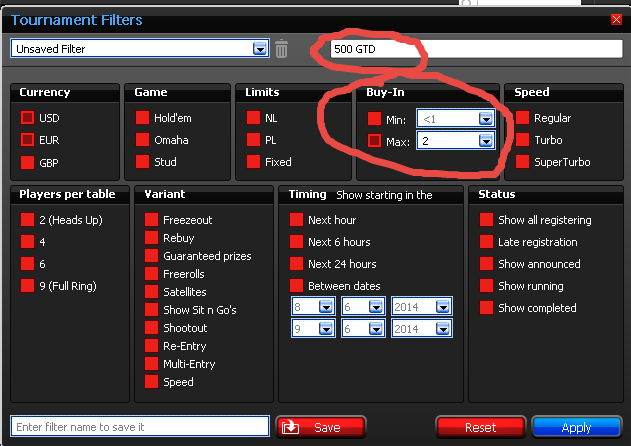
Task: Check Next 6 hours timing option
Action: click(x=296, y=242)
